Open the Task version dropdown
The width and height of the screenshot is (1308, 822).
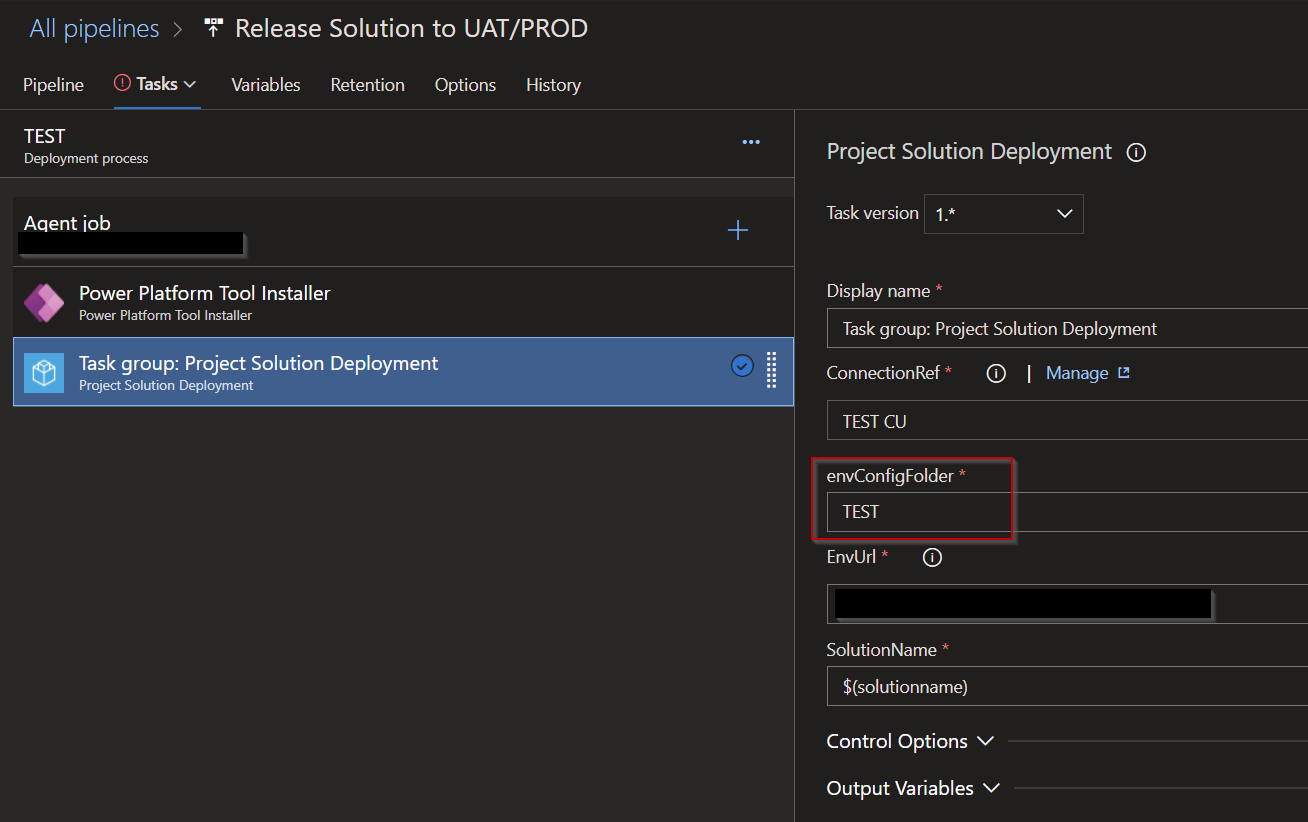click(x=1003, y=214)
